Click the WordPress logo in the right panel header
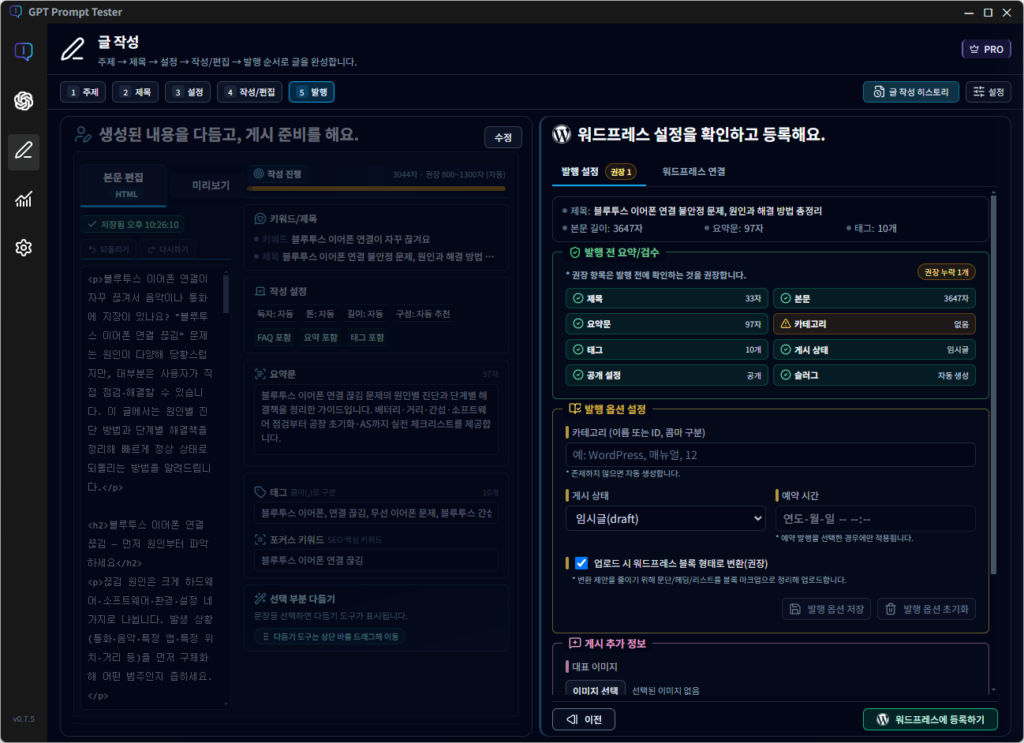Screen dimensions: 1024x743 pos(560,135)
